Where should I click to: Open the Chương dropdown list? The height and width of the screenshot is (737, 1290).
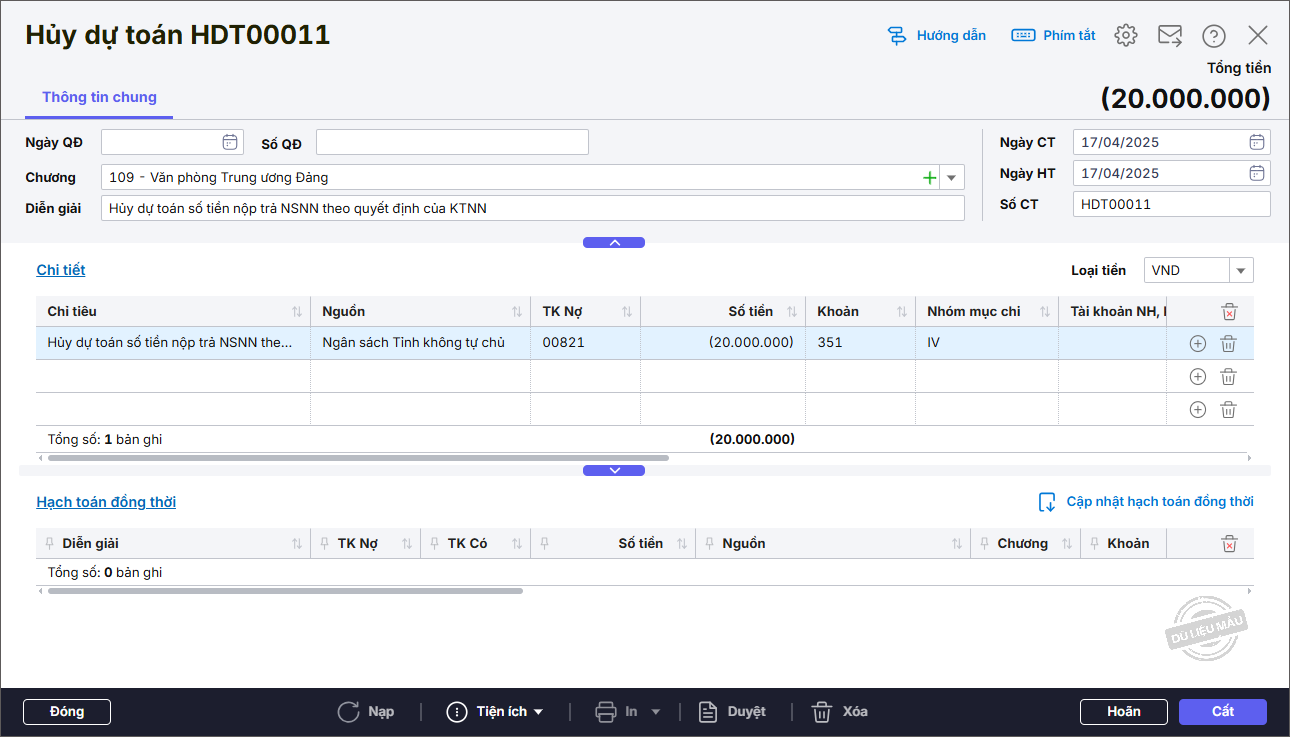(952, 178)
